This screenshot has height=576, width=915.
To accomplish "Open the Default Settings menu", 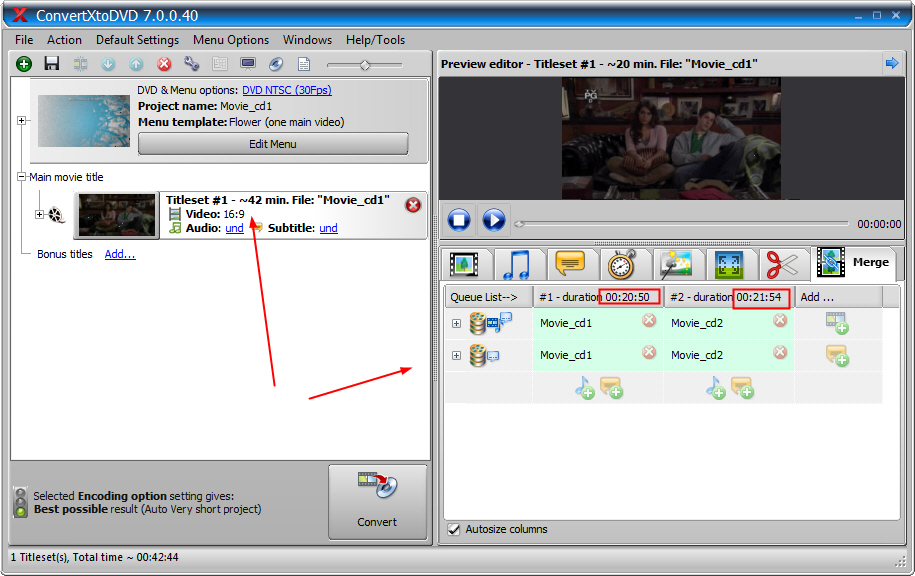I will coord(137,40).
